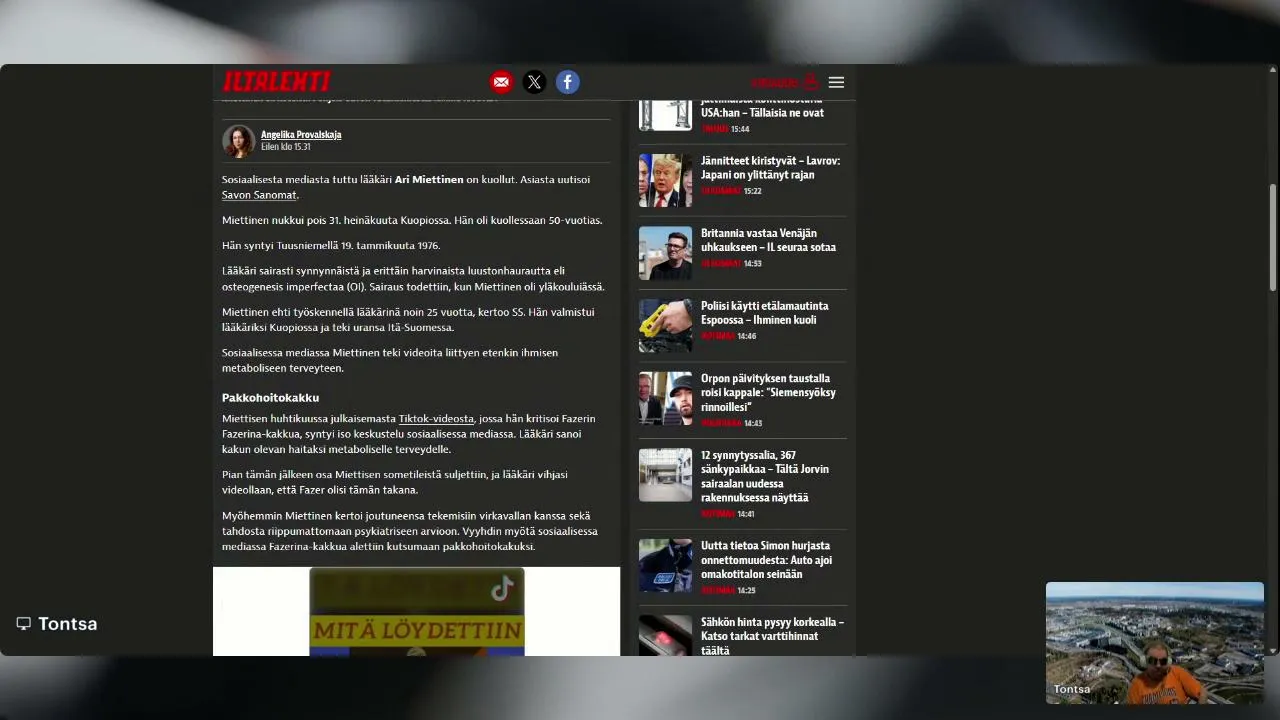Click the timestamp 'Eilen klo 15:31'
The width and height of the screenshot is (1280, 720).
286,147
